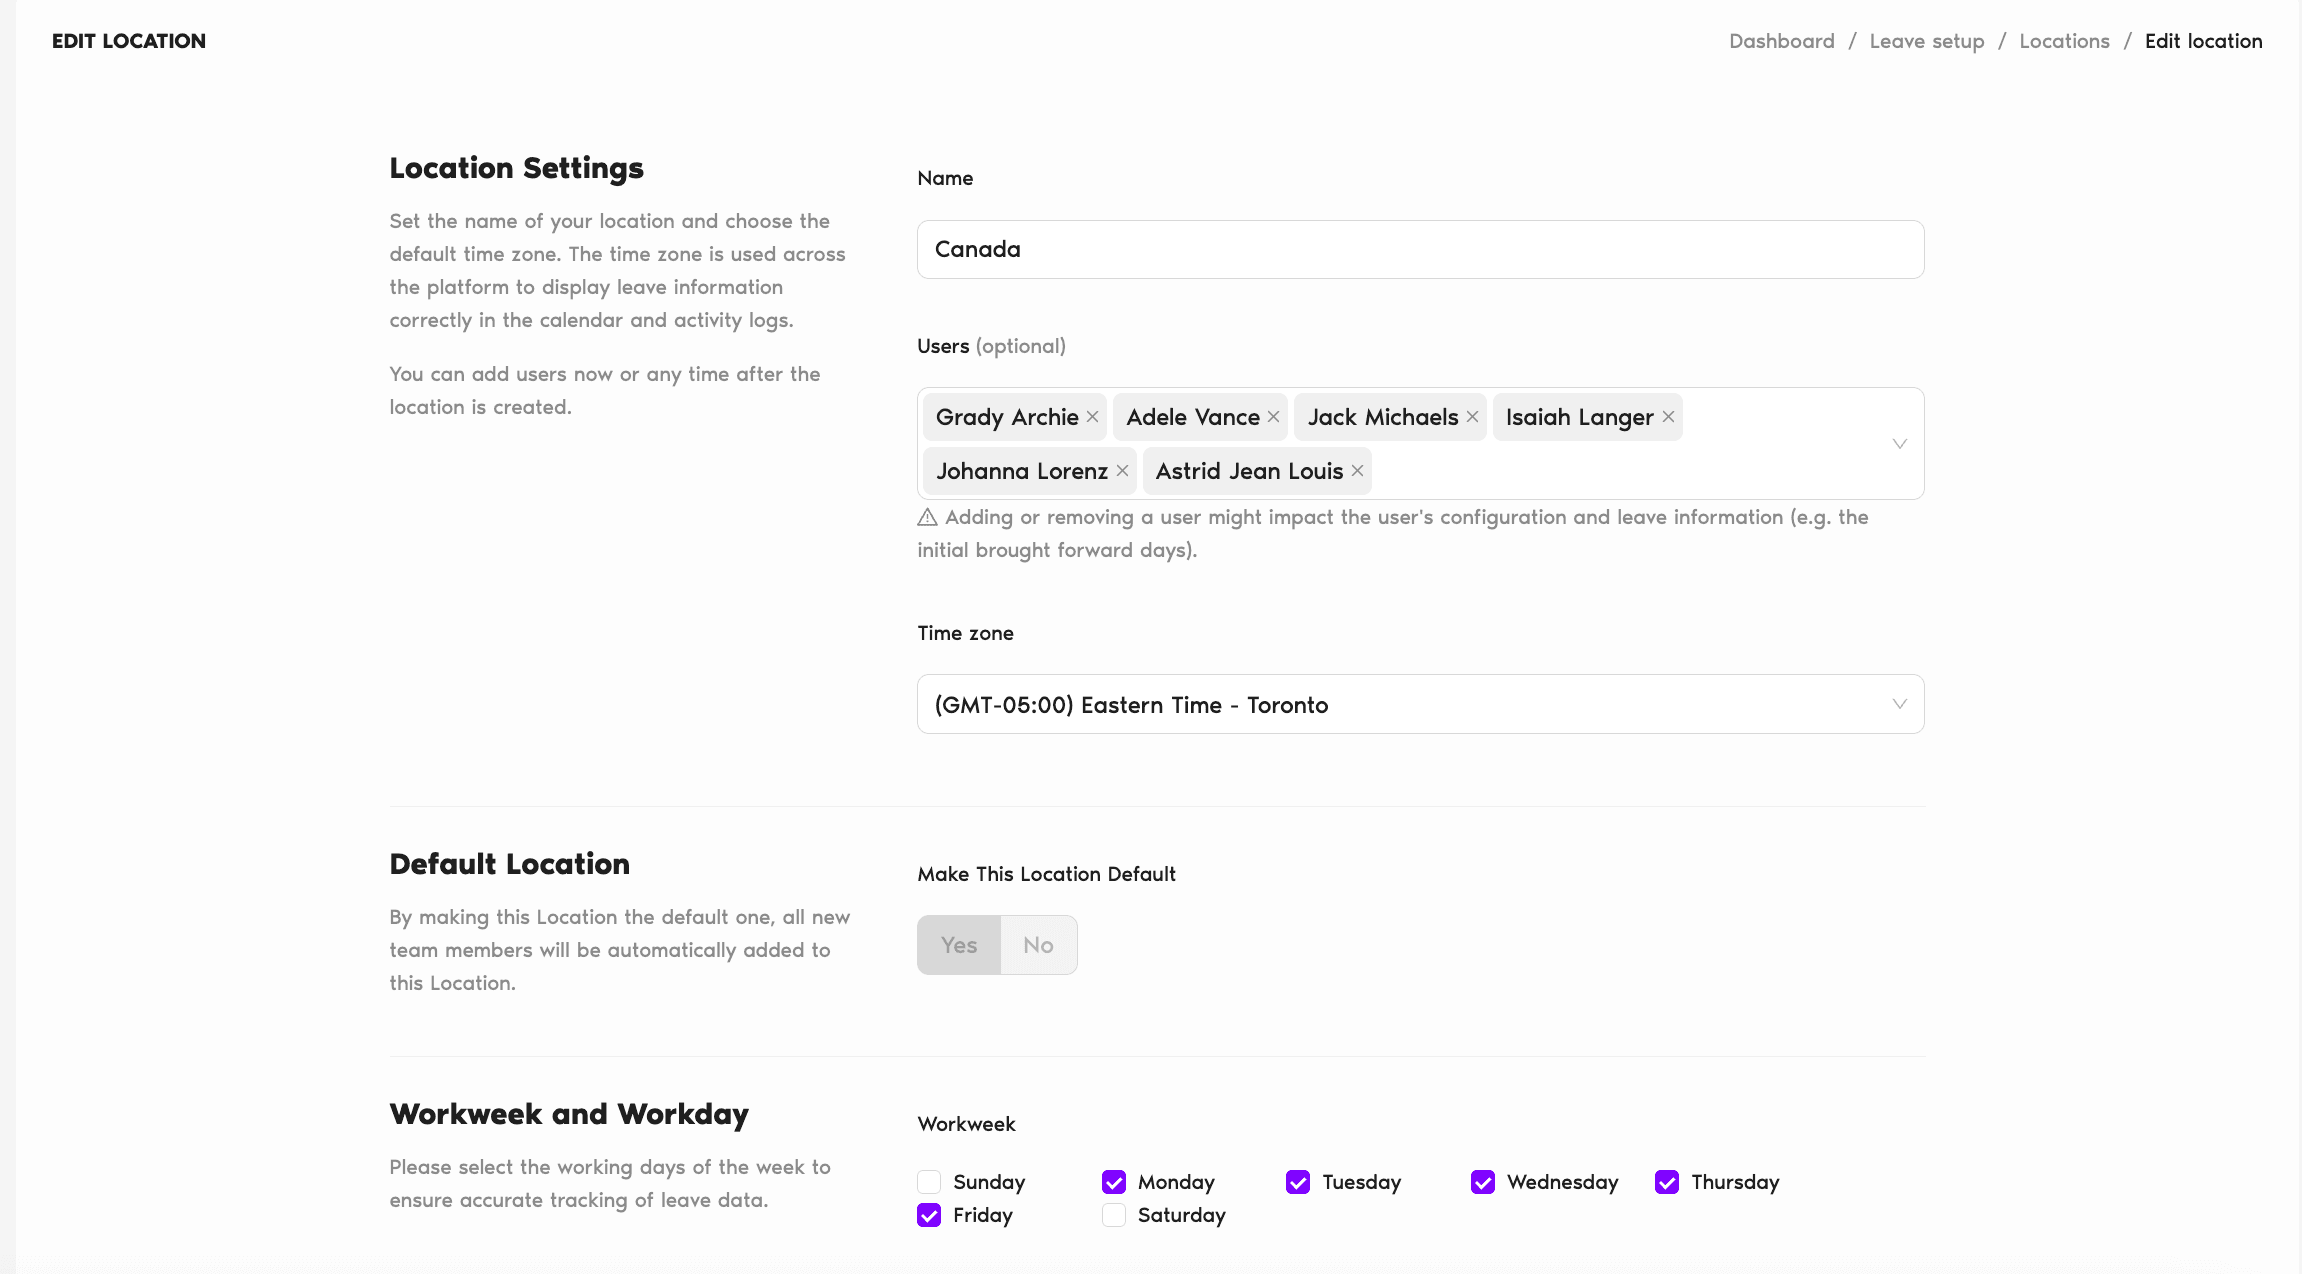Check the Sunday workweek checkbox
This screenshot has width=2302, height=1274.
[929, 1182]
